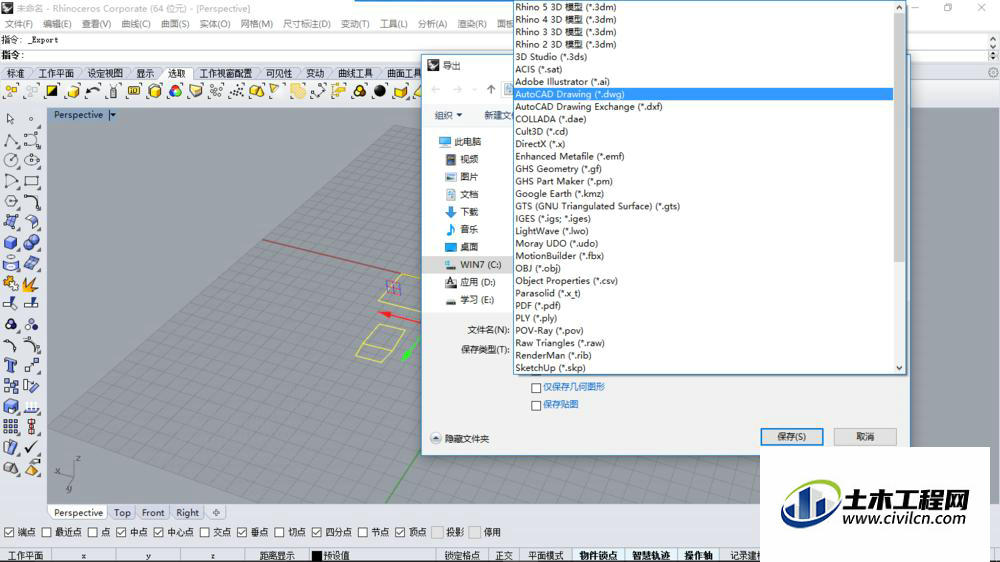This screenshot has height=562, width=1000.
Task: Choose PDF (*.pdf) file type
Action: tap(703, 306)
